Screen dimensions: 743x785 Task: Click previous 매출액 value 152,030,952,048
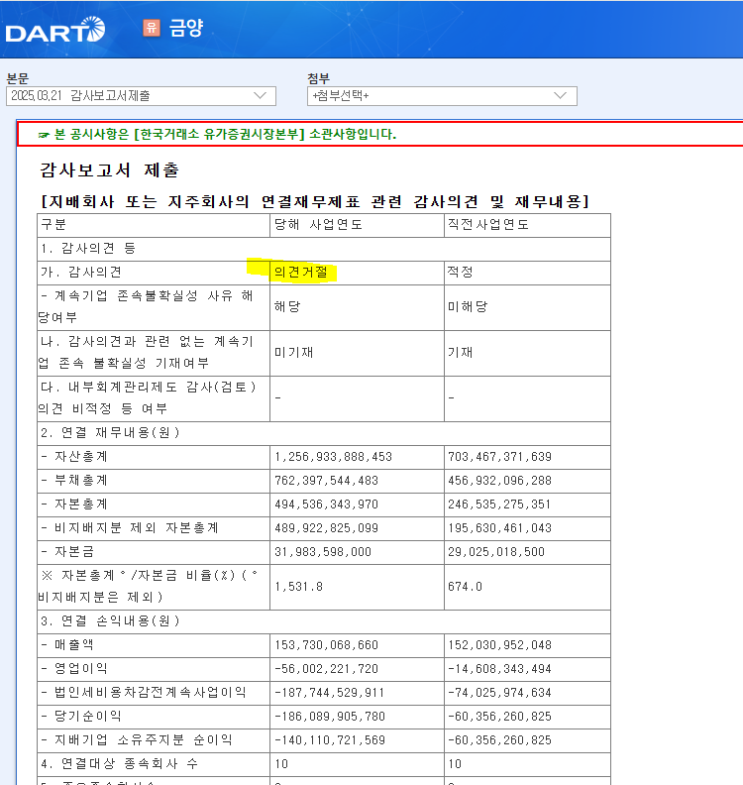pos(500,645)
